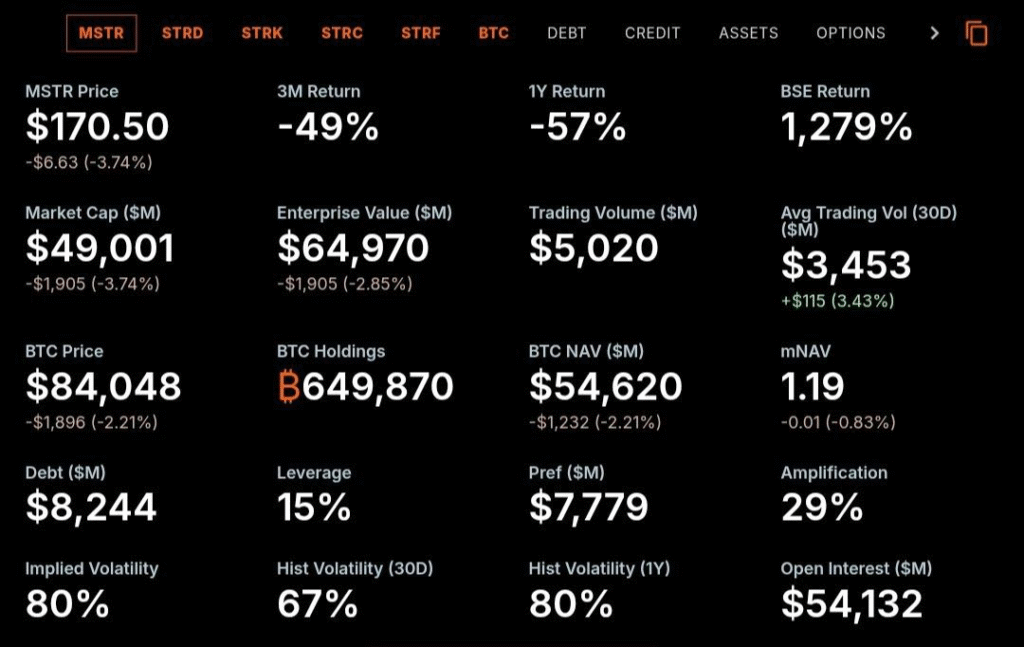Select the BTC tab
This screenshot has height=647, width=1024.
pos(493,33)
